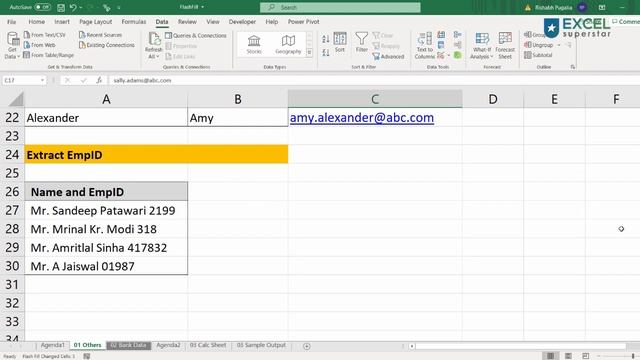The width and height of the screenshot is (640, 360).
Task: Switch to Normal view in status bar
Action: 550,356
